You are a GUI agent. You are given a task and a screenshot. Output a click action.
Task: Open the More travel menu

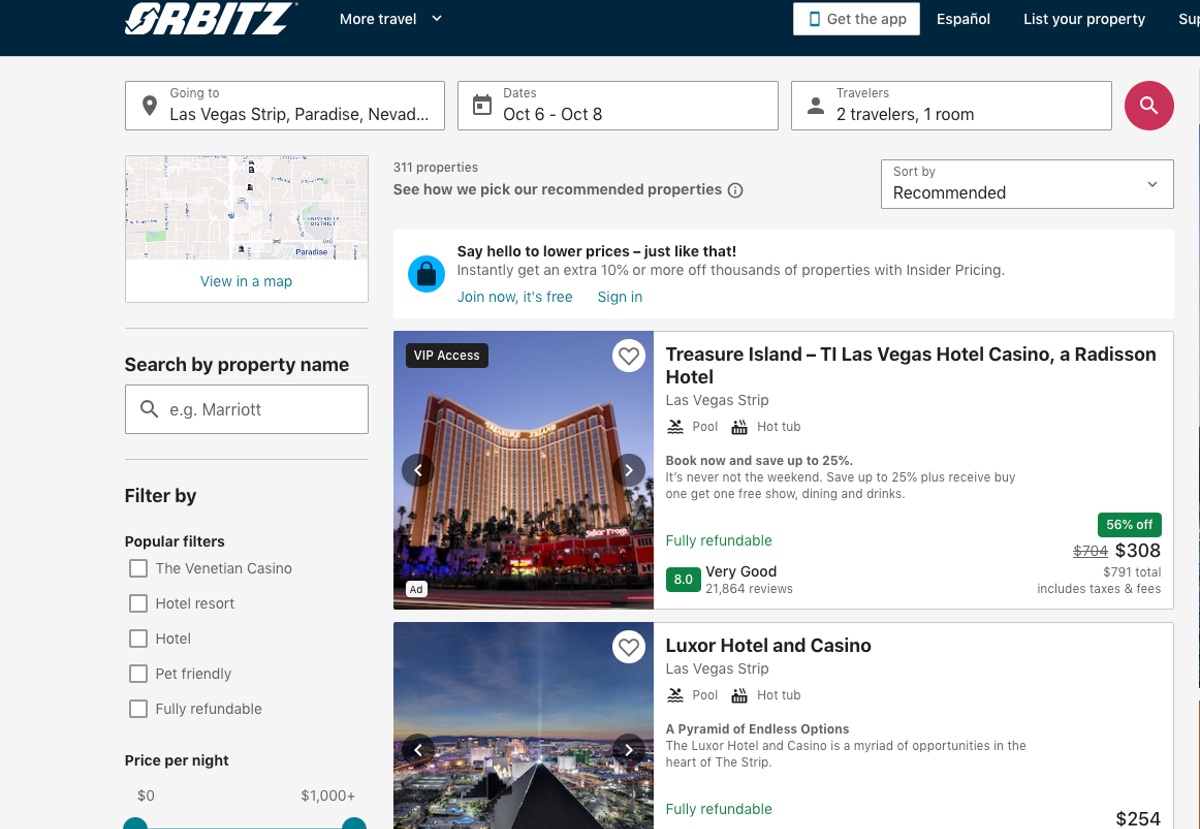pyautogui.click(x=390, y=19)
